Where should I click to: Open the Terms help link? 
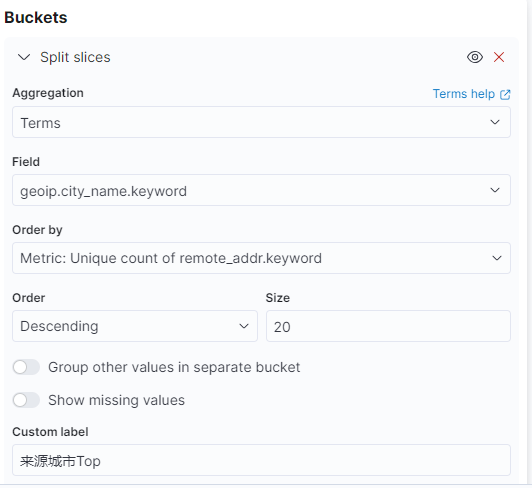coord(463,94)
